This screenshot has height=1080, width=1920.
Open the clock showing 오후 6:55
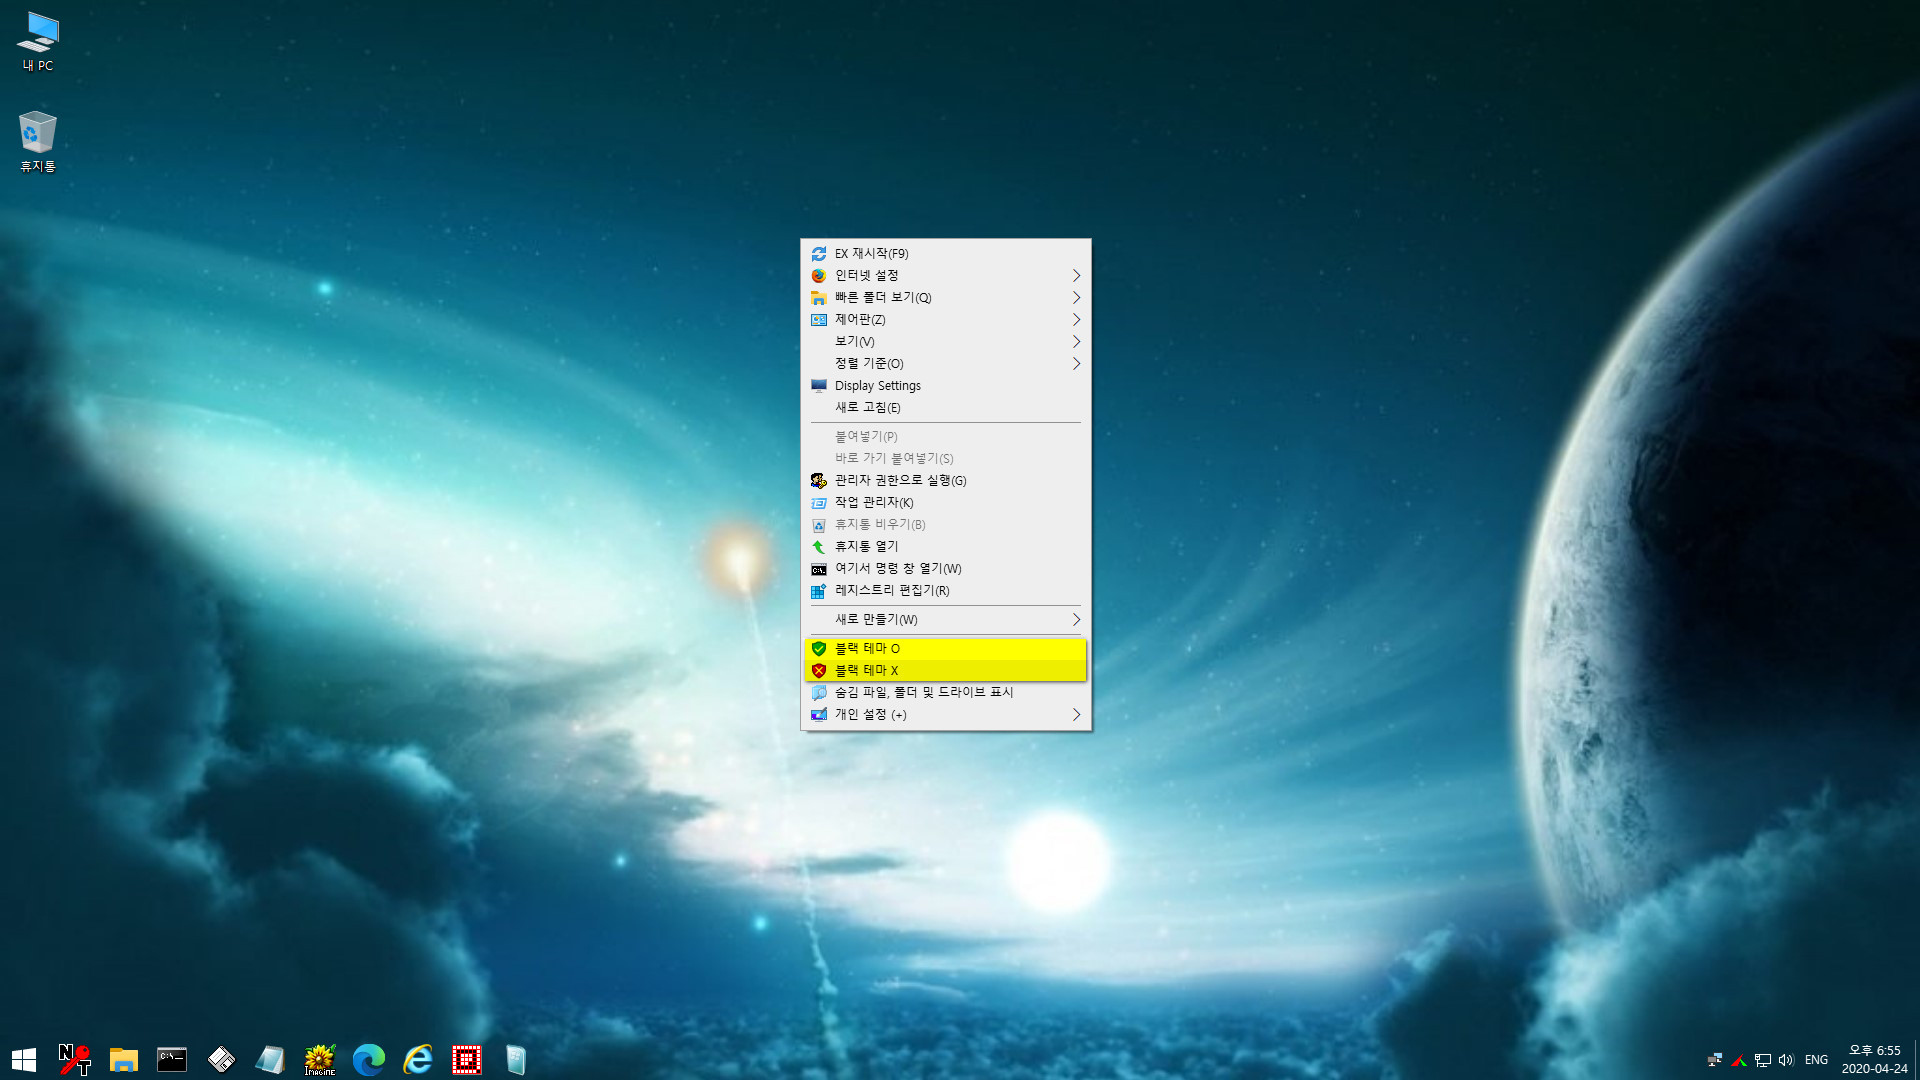[1874, 1060]
